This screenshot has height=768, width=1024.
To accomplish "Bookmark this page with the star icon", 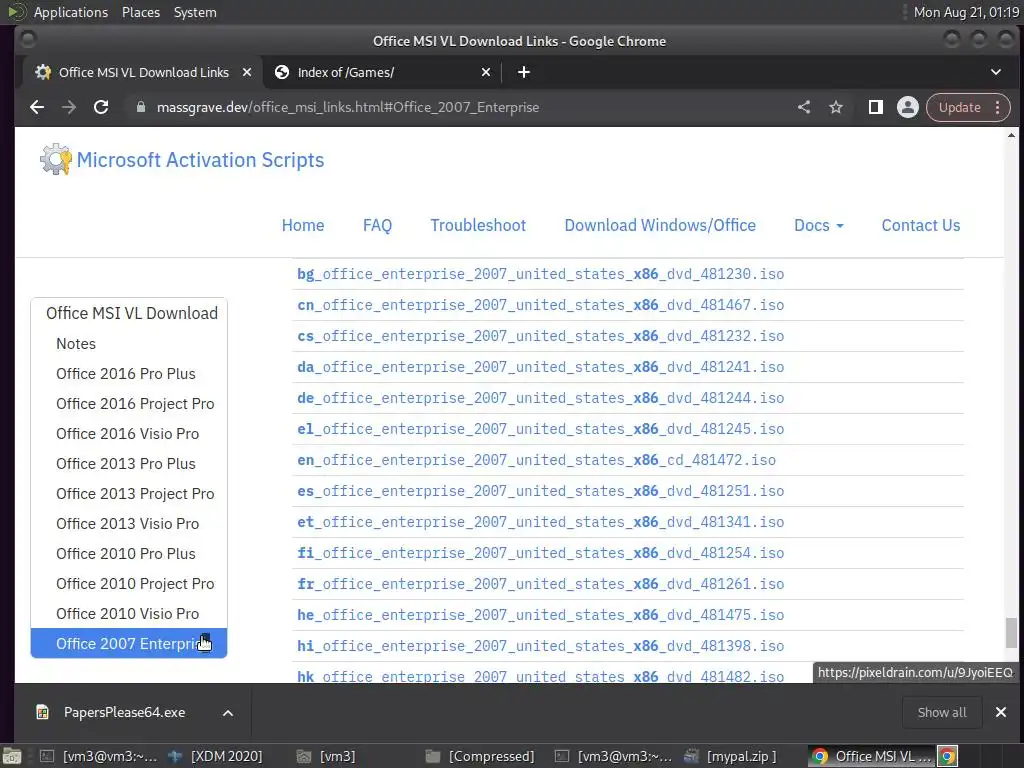I will (836, 107).
